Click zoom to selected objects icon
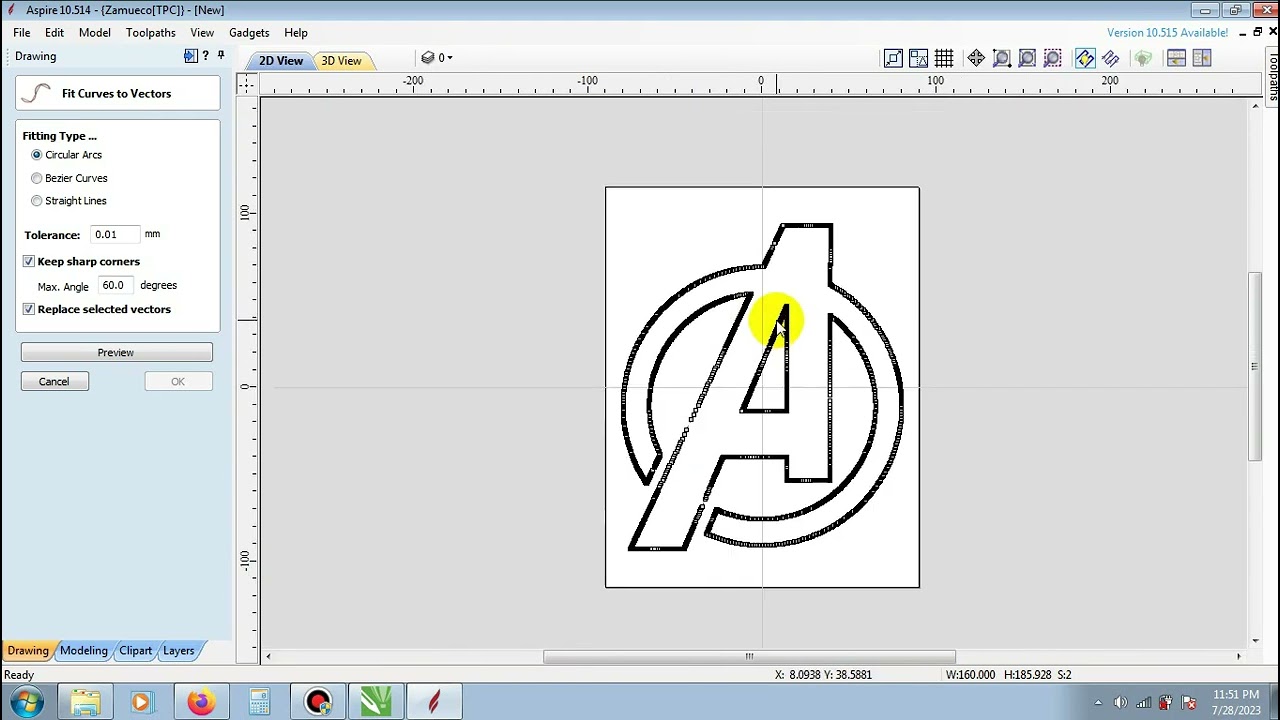The width and height of the screenshot is (1280, 720). (1052, 58)
